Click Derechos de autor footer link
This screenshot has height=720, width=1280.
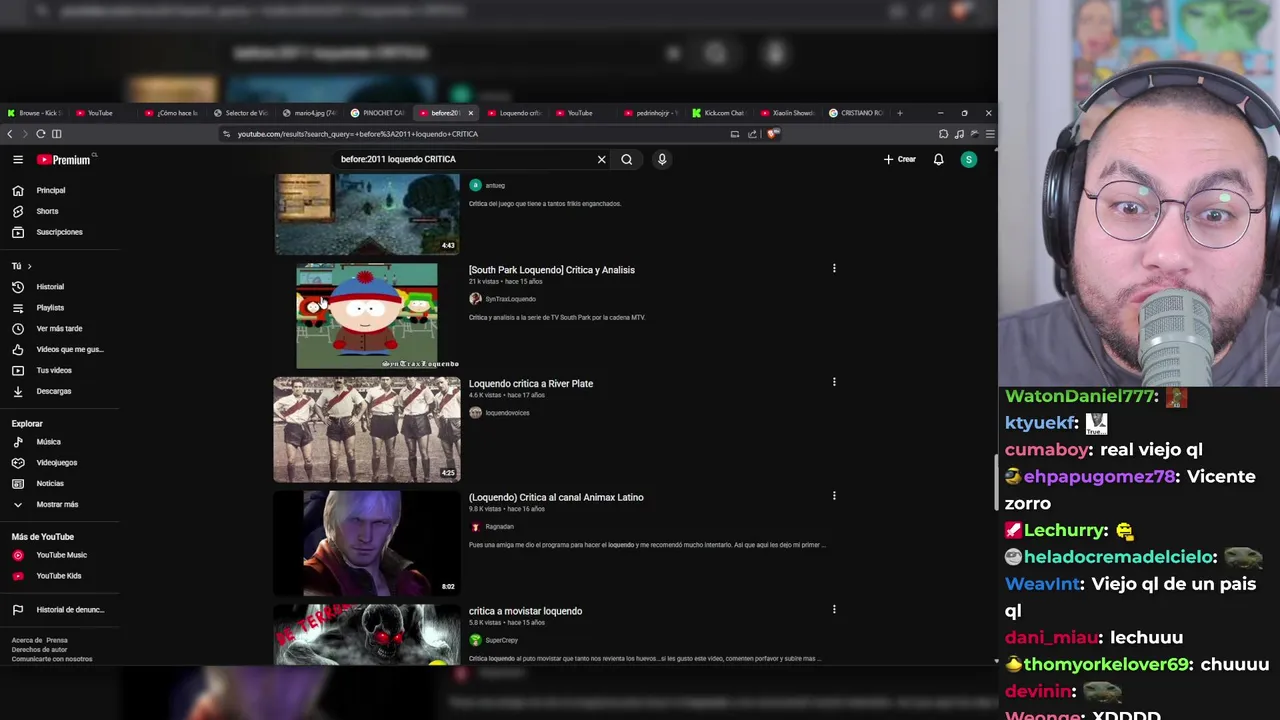[x=39, y=650]
